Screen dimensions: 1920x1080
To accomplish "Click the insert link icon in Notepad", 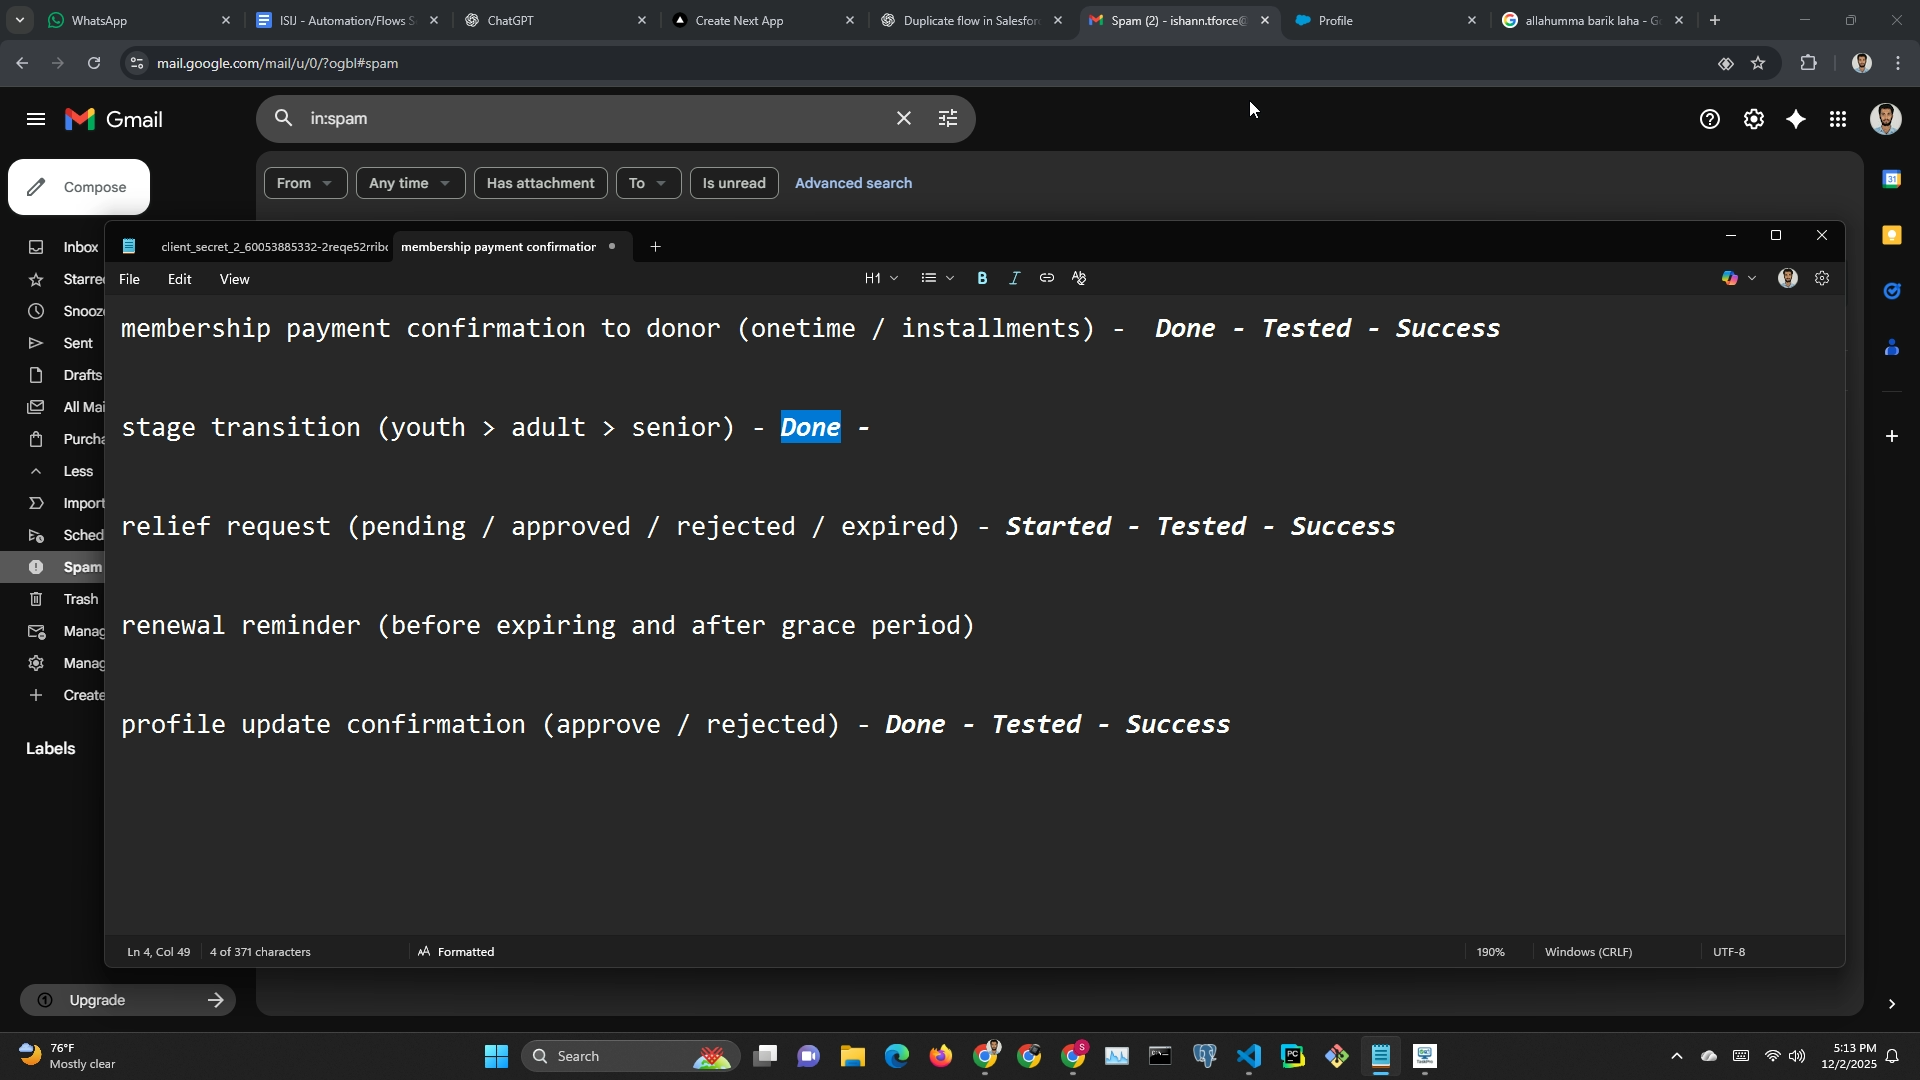I will (x=1046, y=279).
